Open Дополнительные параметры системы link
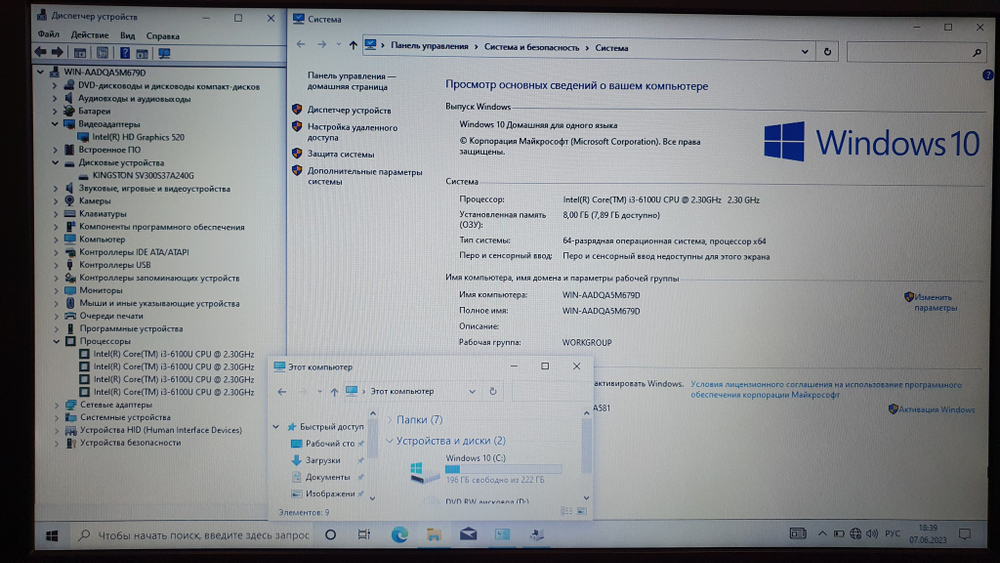Viewport: 1000px width, 563px height. (364, 176)
